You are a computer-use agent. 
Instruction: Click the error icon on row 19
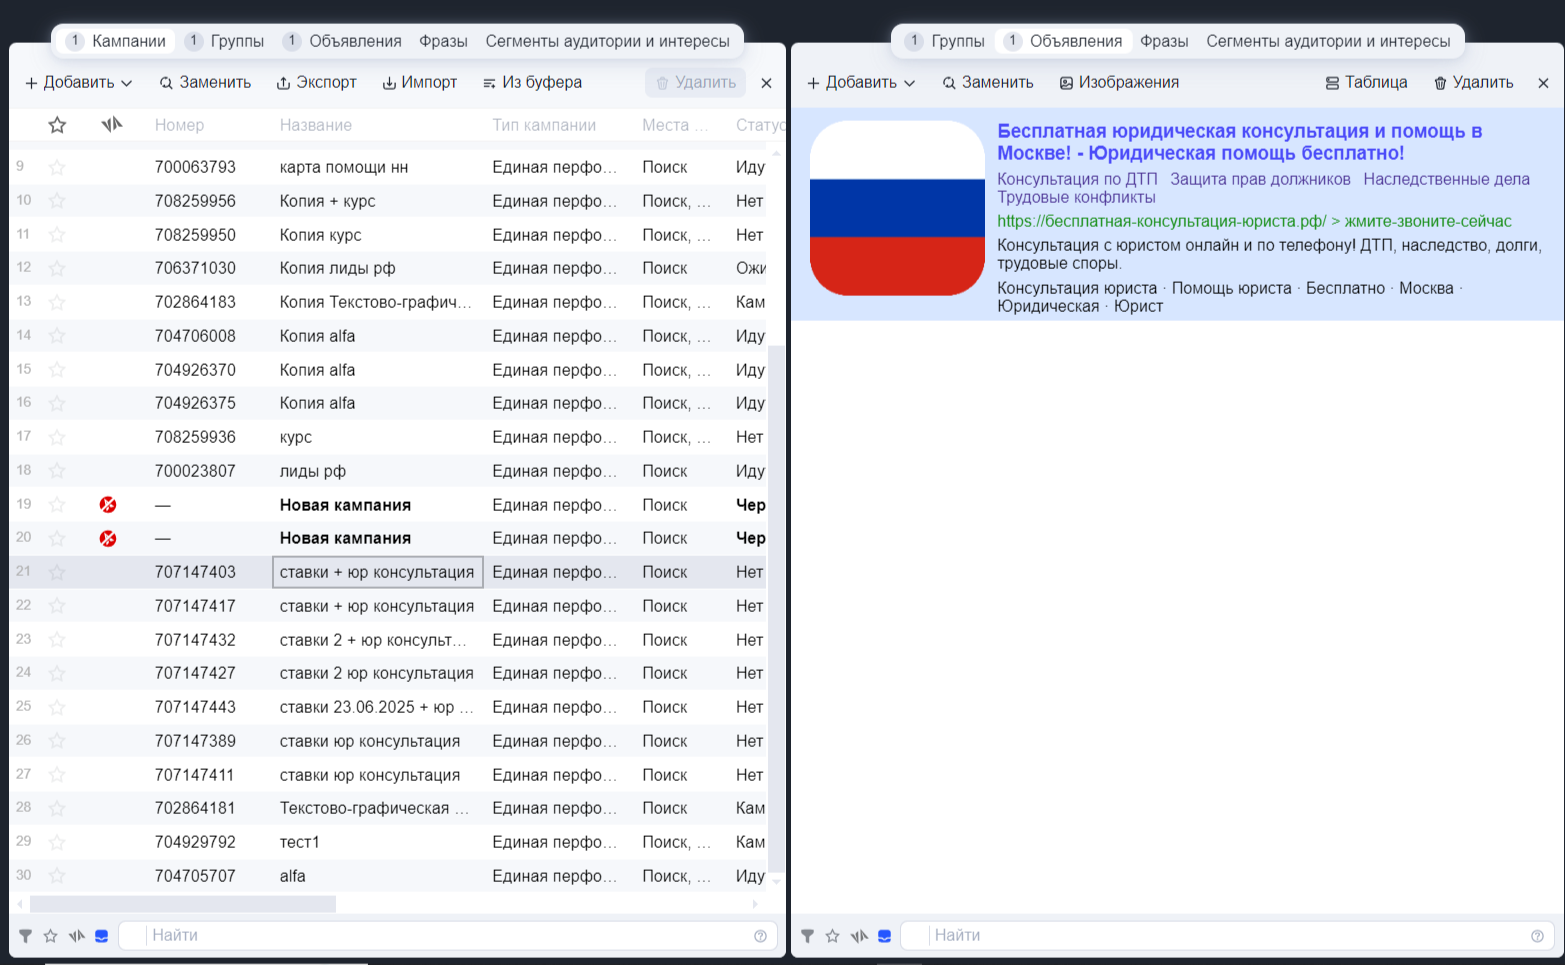[x=108, y=505]
